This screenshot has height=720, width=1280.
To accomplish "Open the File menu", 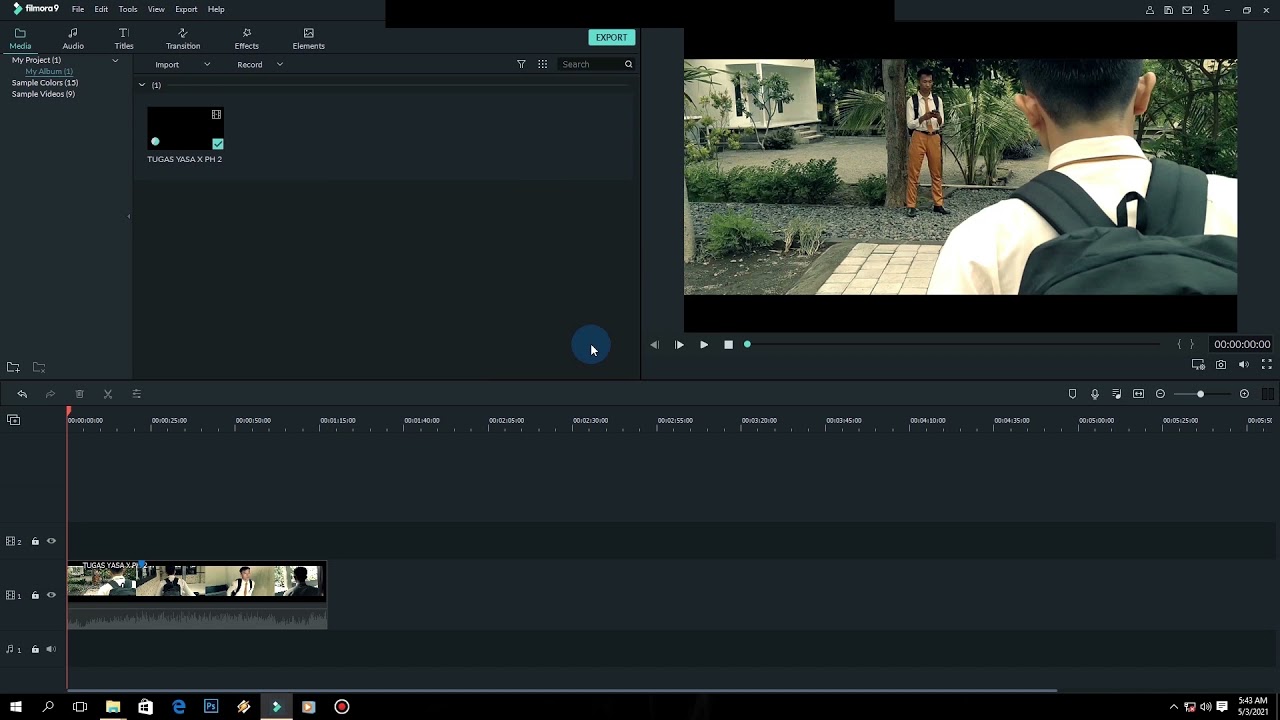I will [x=77, y=9].
